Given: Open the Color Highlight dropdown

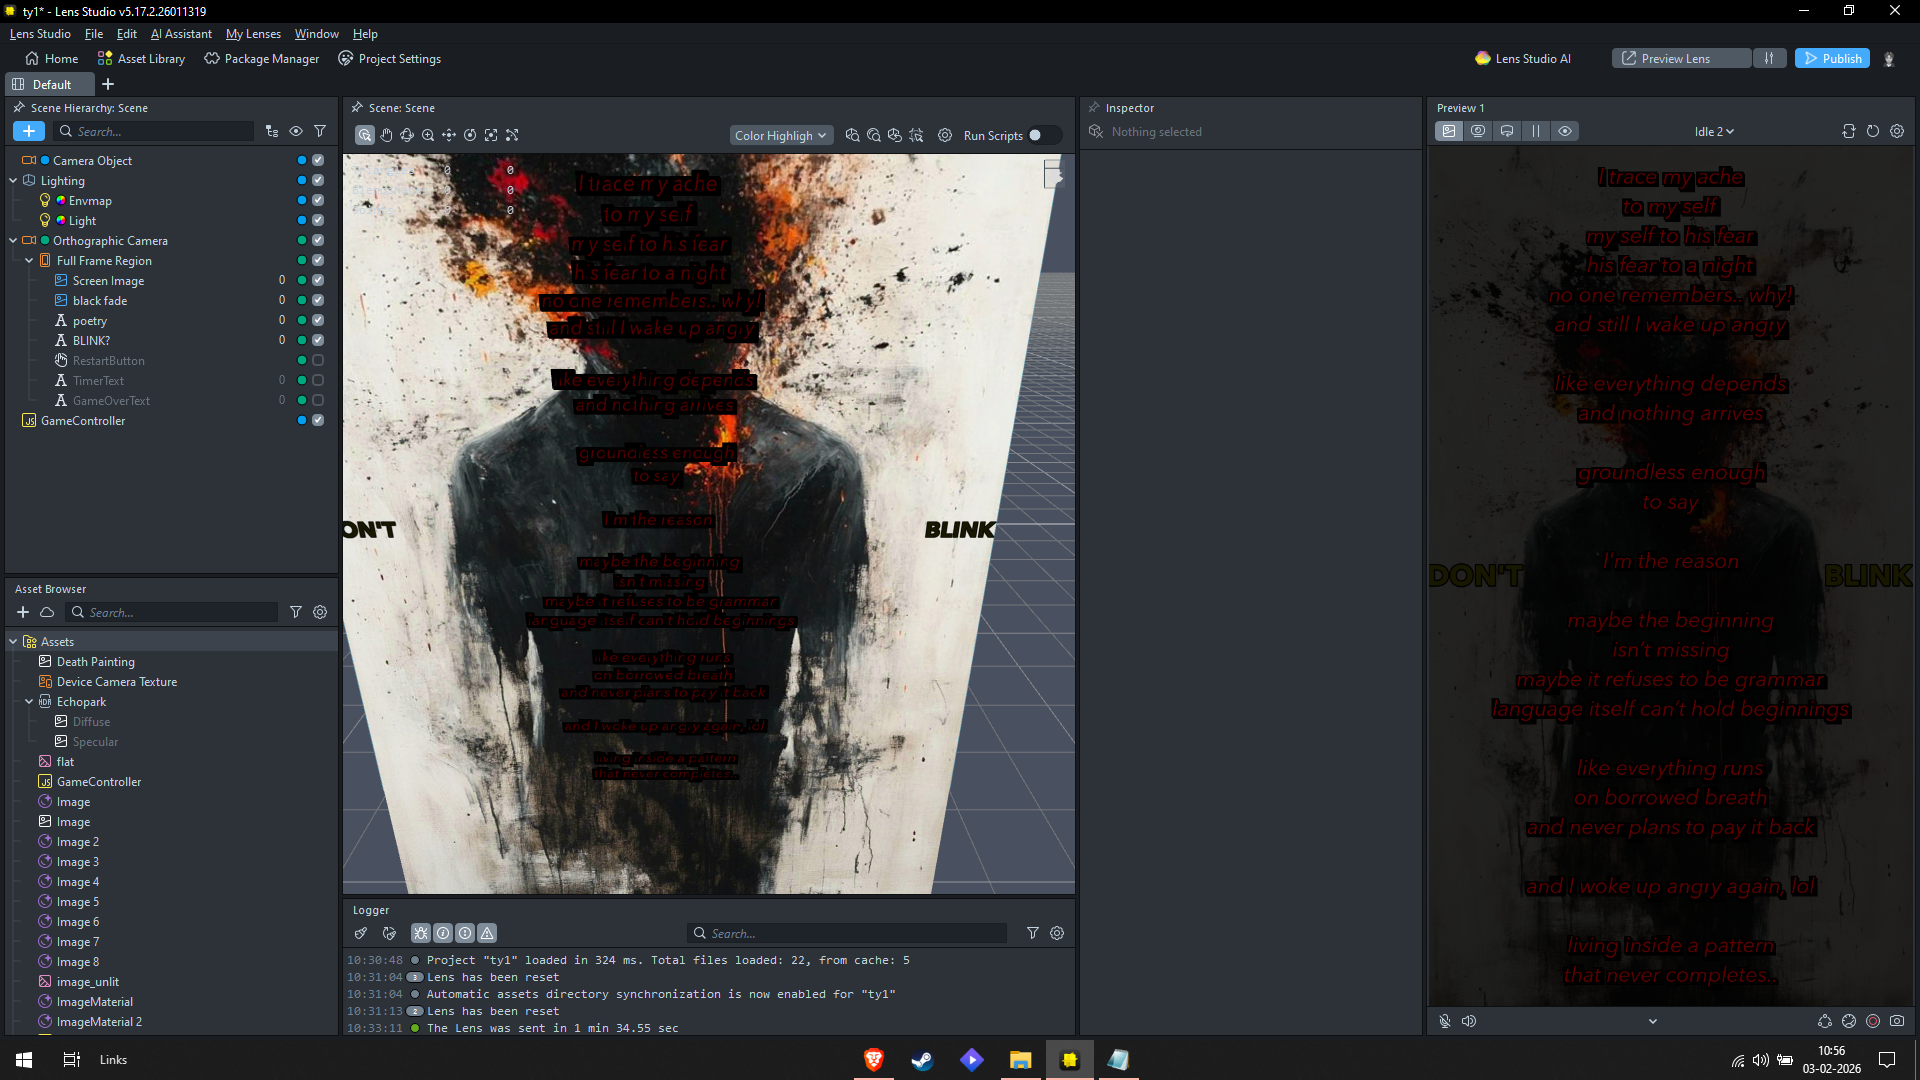Looking at the screenshot, I should click(x=780, y=135).
